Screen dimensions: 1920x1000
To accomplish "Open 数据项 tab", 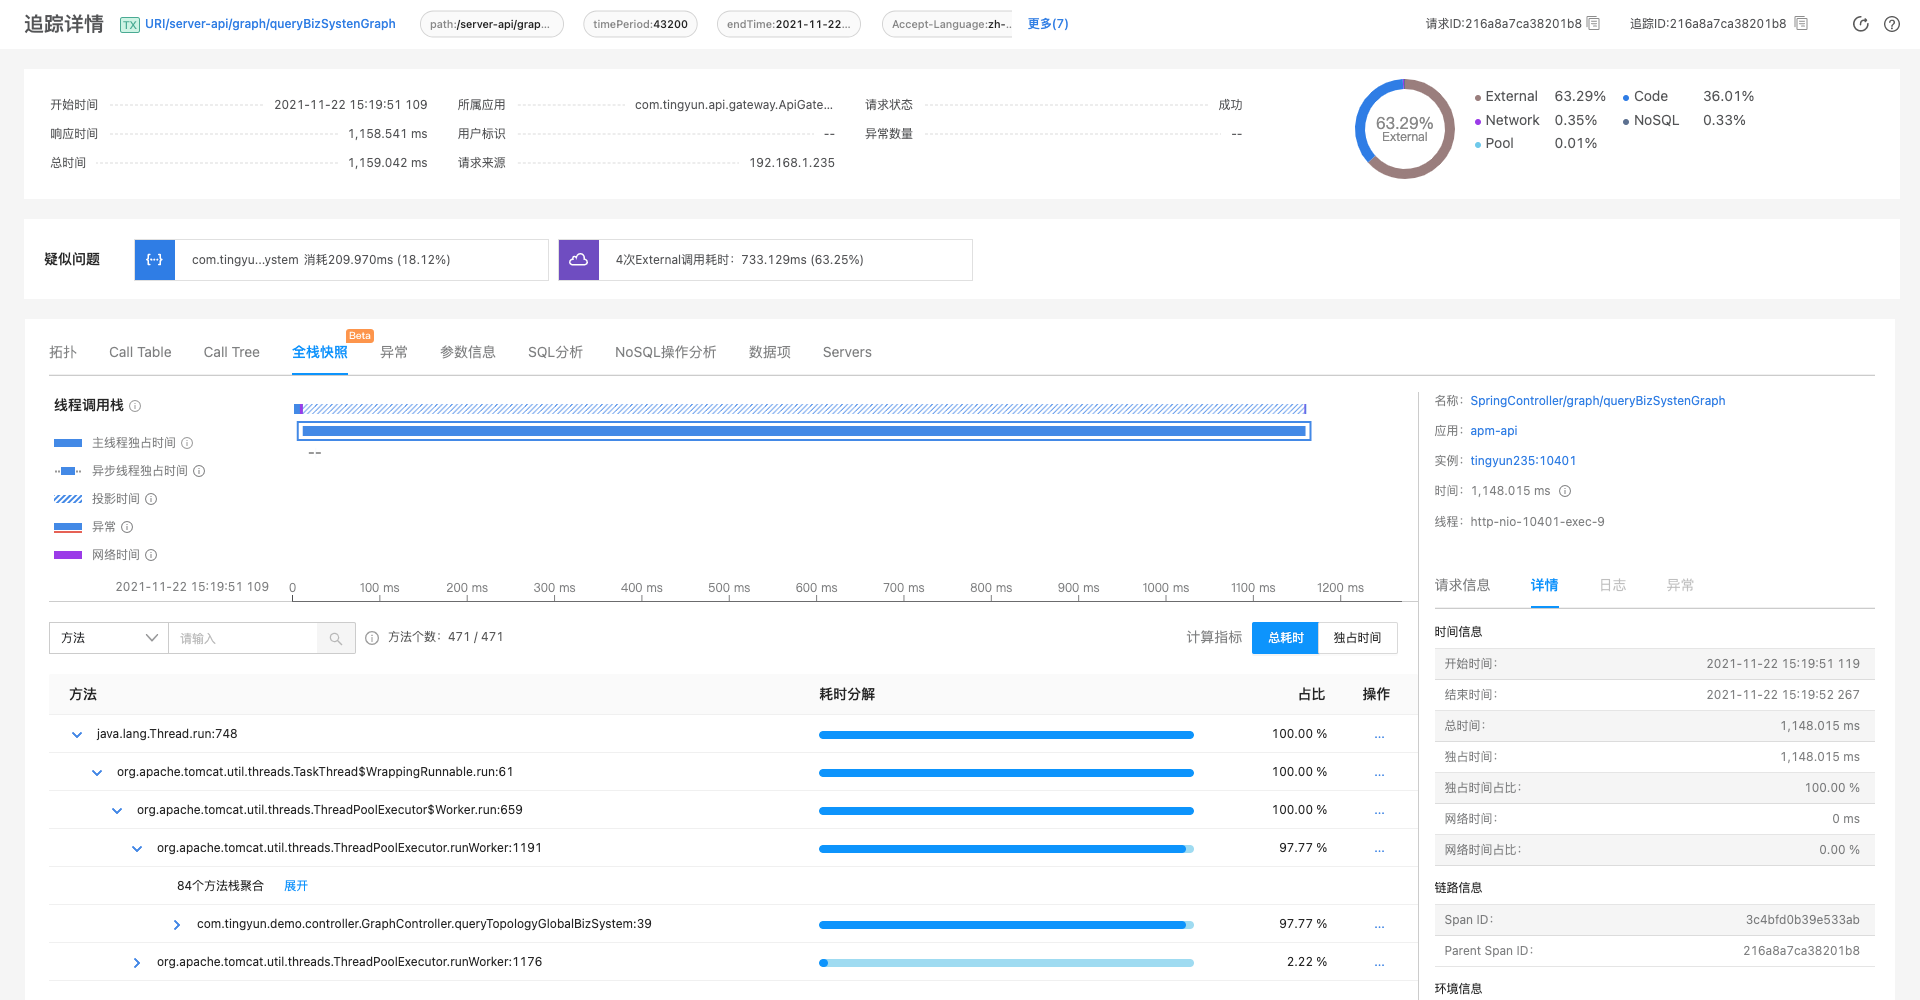I will pos(770,352).
